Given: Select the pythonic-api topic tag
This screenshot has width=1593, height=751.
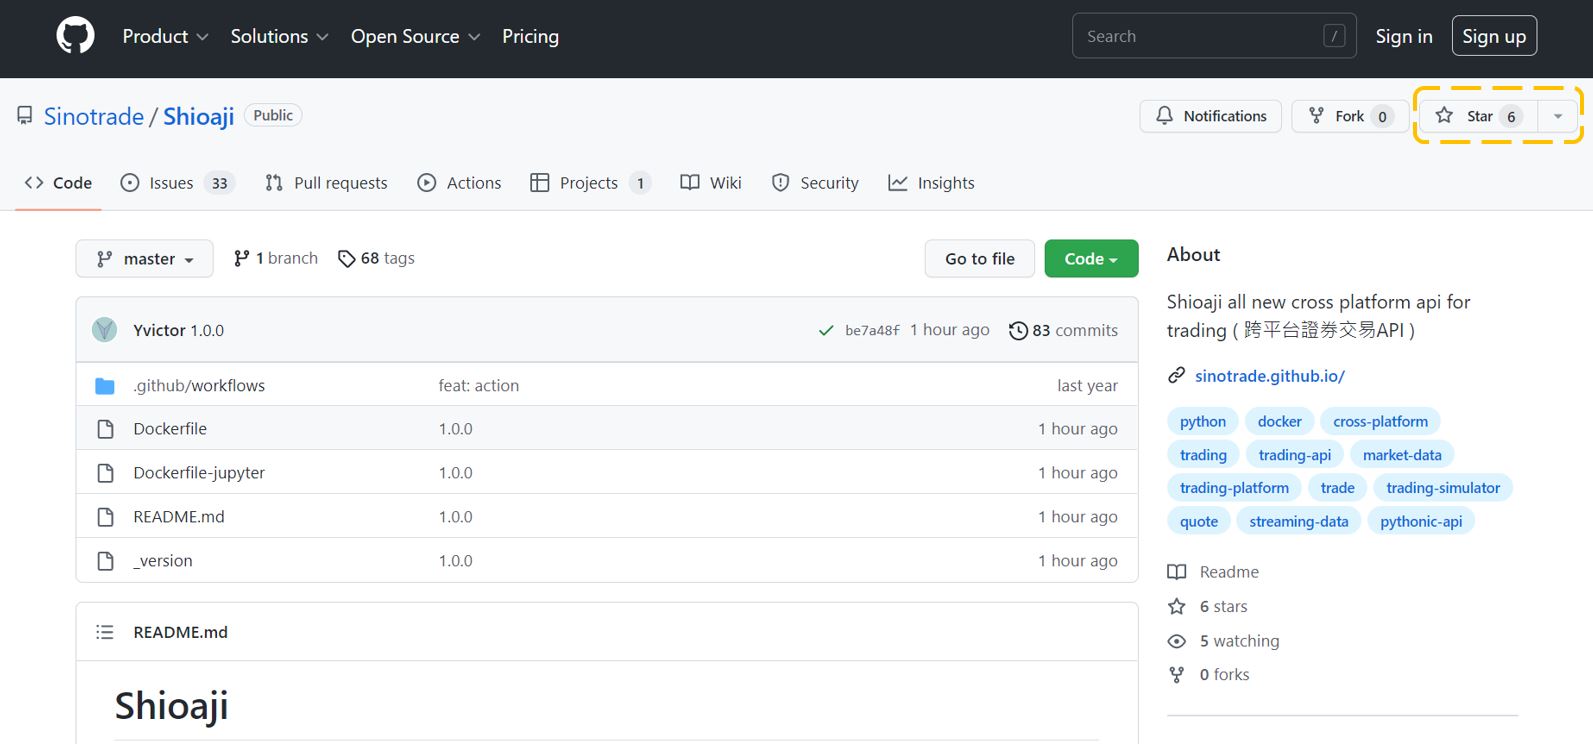Looking at the screenshot, I should point(1421,522).
